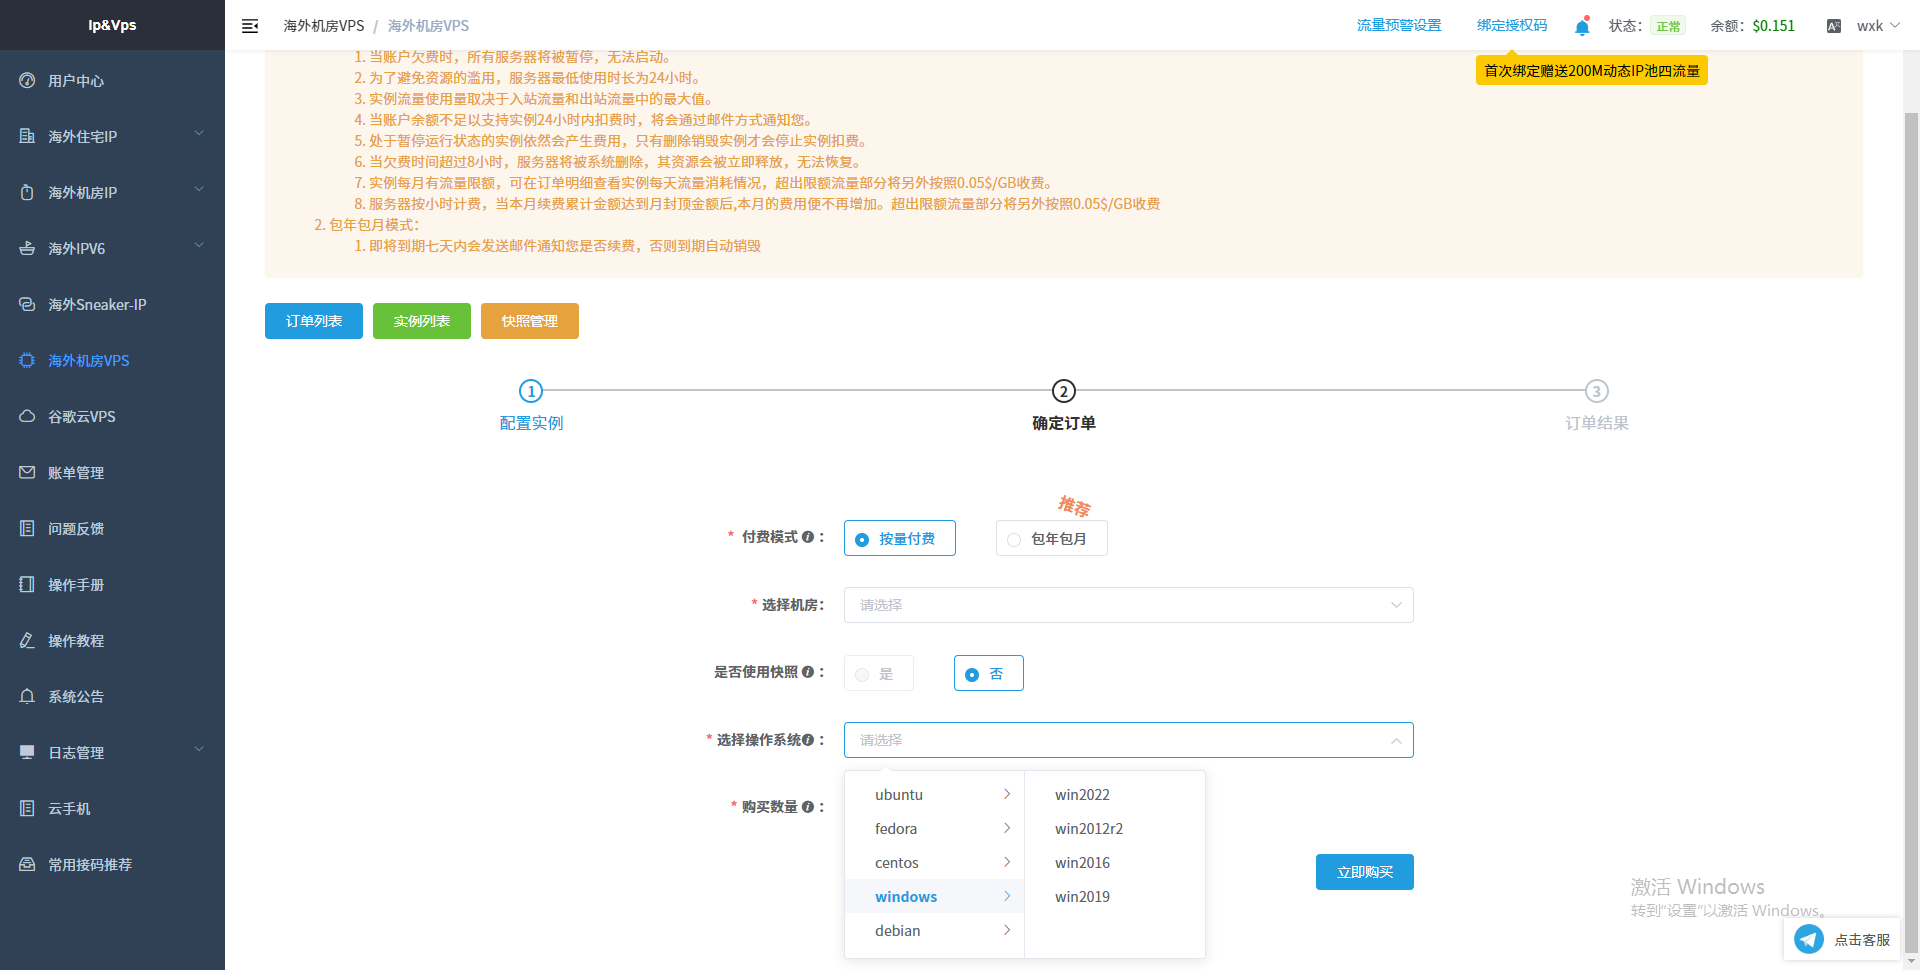
Task: Click the 海外Sneaker-IP sidebar icon
Action: tap(27, 304)
